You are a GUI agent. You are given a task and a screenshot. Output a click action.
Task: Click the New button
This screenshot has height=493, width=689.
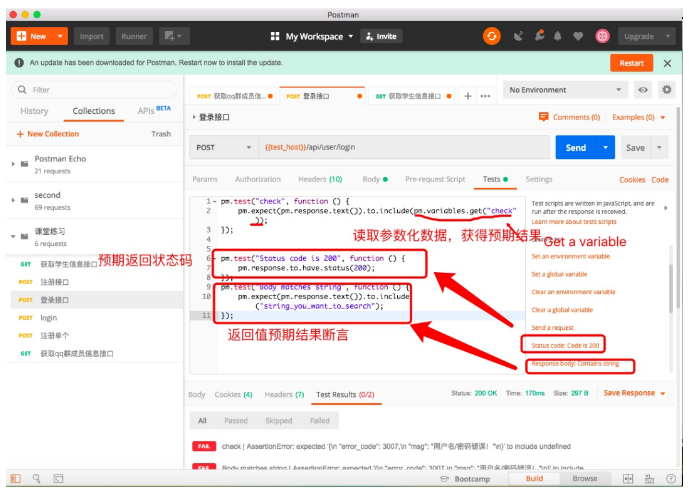click(32, 36)
